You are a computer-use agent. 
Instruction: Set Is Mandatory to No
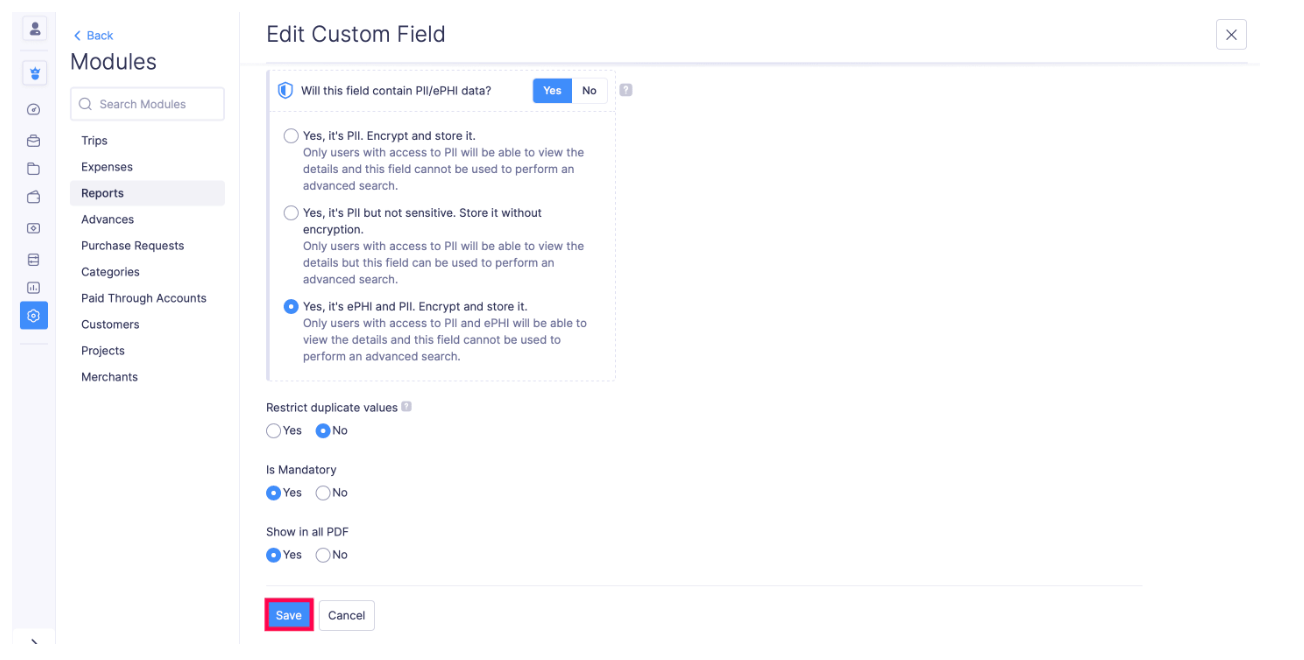coord(323,493)
